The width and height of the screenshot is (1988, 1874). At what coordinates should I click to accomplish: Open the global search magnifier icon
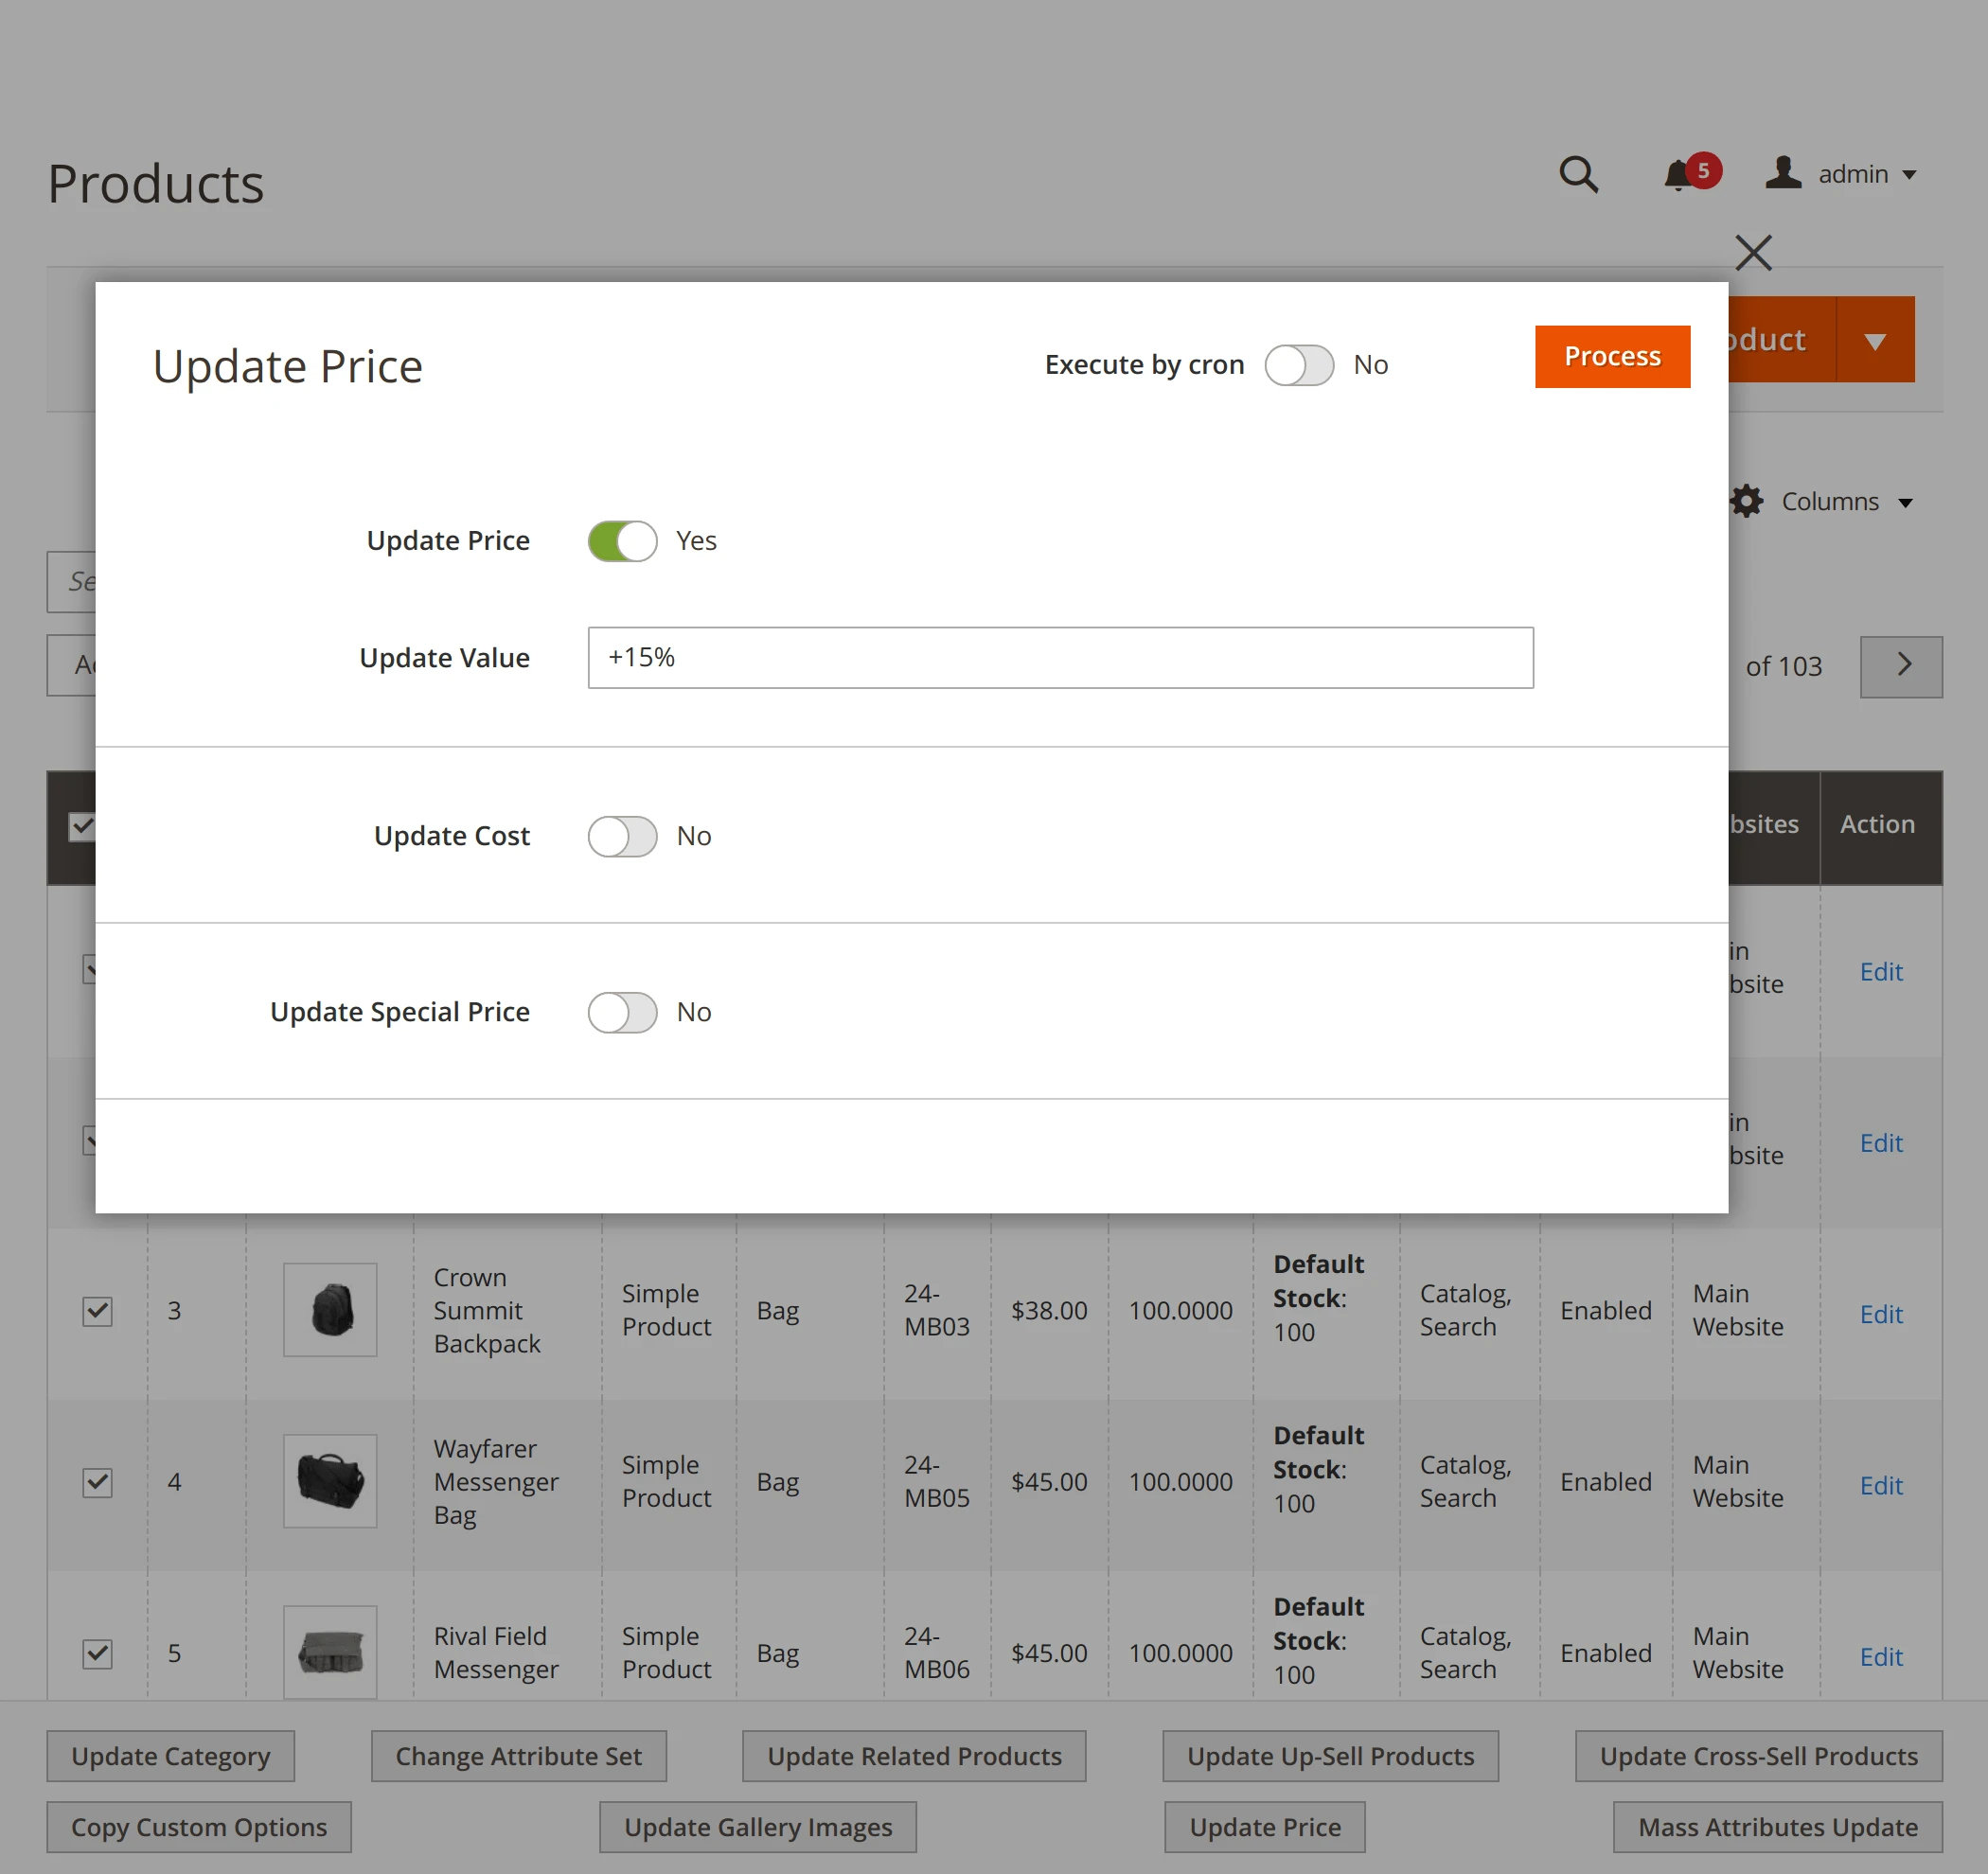(x=1578, y=175)
